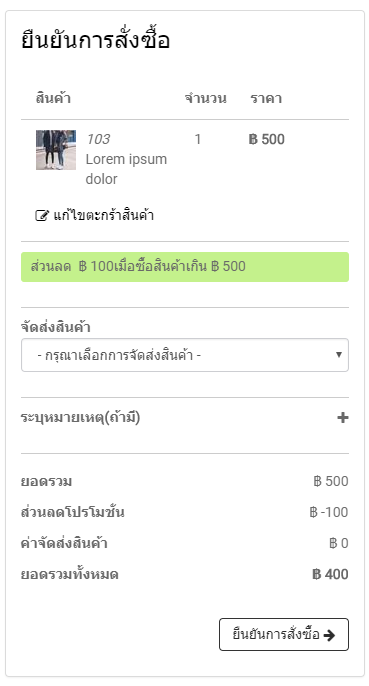369x686 pixels.
Task: Click the ค่าจัดส่งสินค้า shipping fee value
Action: click(x=339, y=543)
